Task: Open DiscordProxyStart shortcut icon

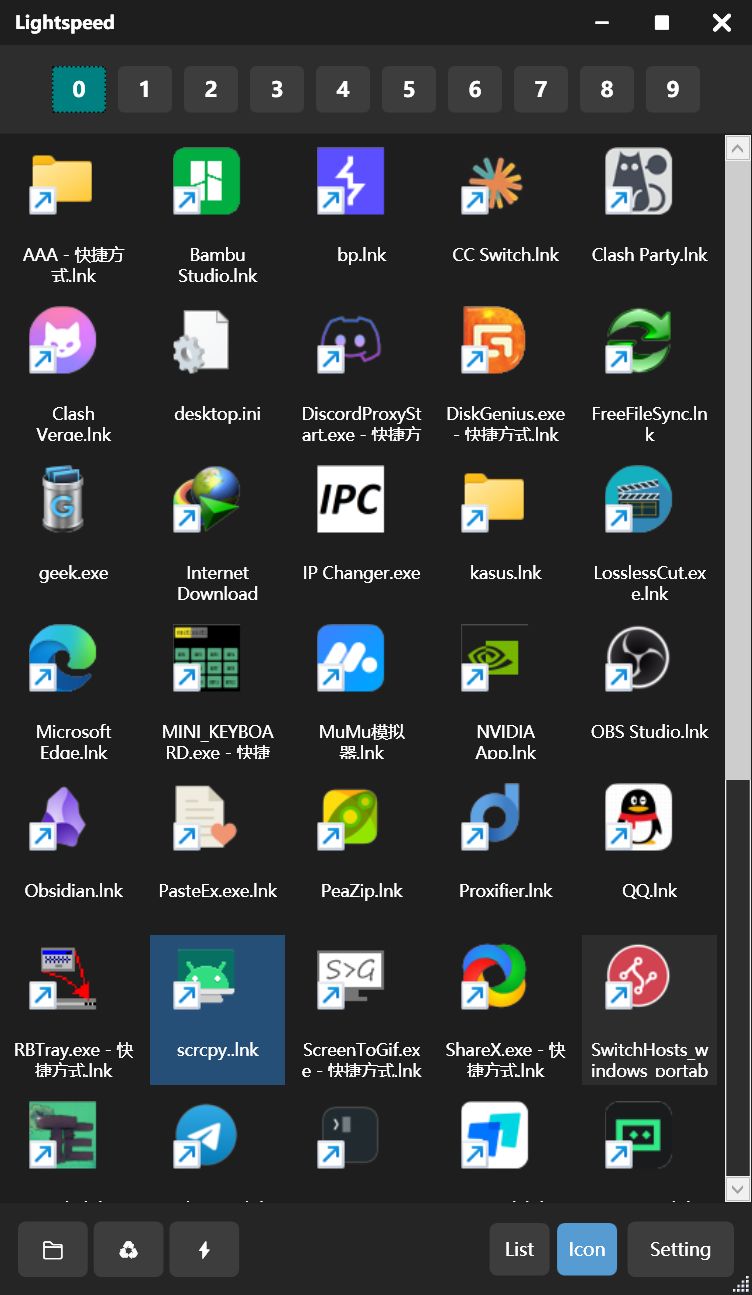Action: [350, 341]
